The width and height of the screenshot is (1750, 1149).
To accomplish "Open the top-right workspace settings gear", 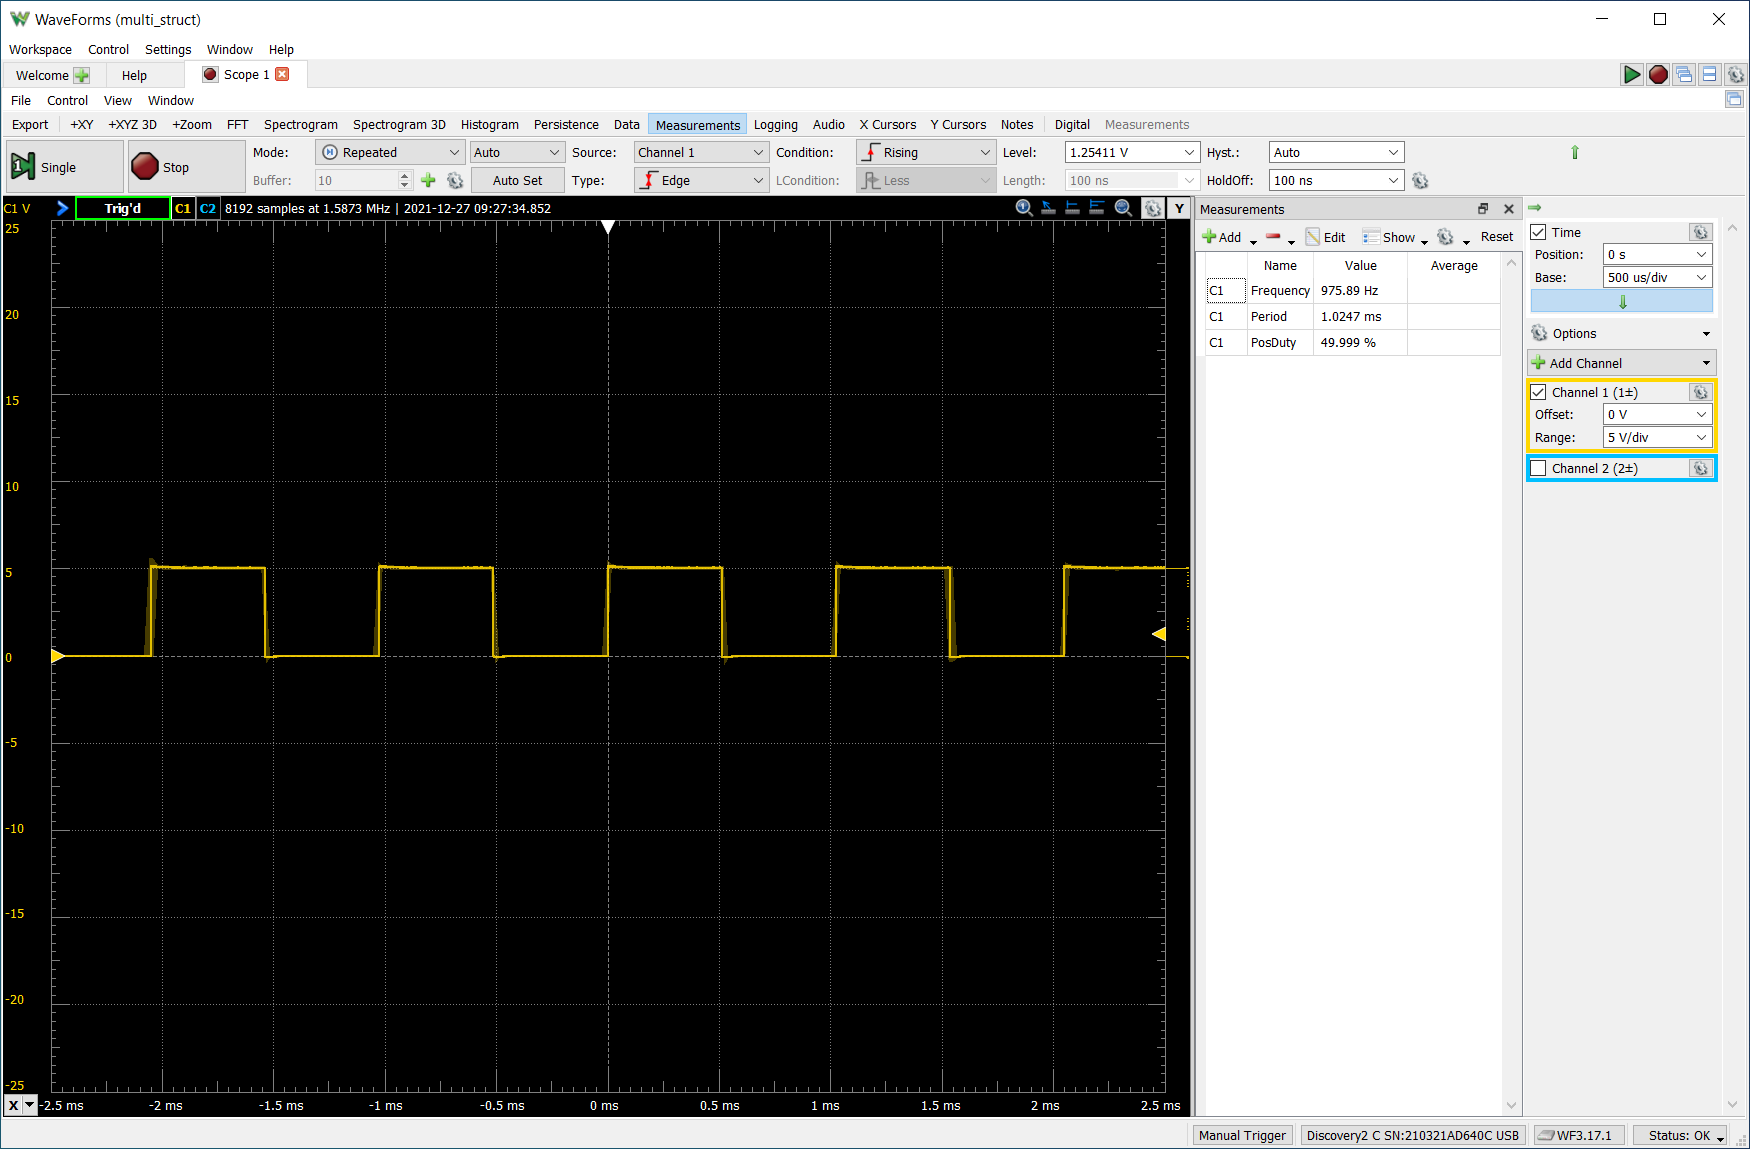I will pos(1736,75).
